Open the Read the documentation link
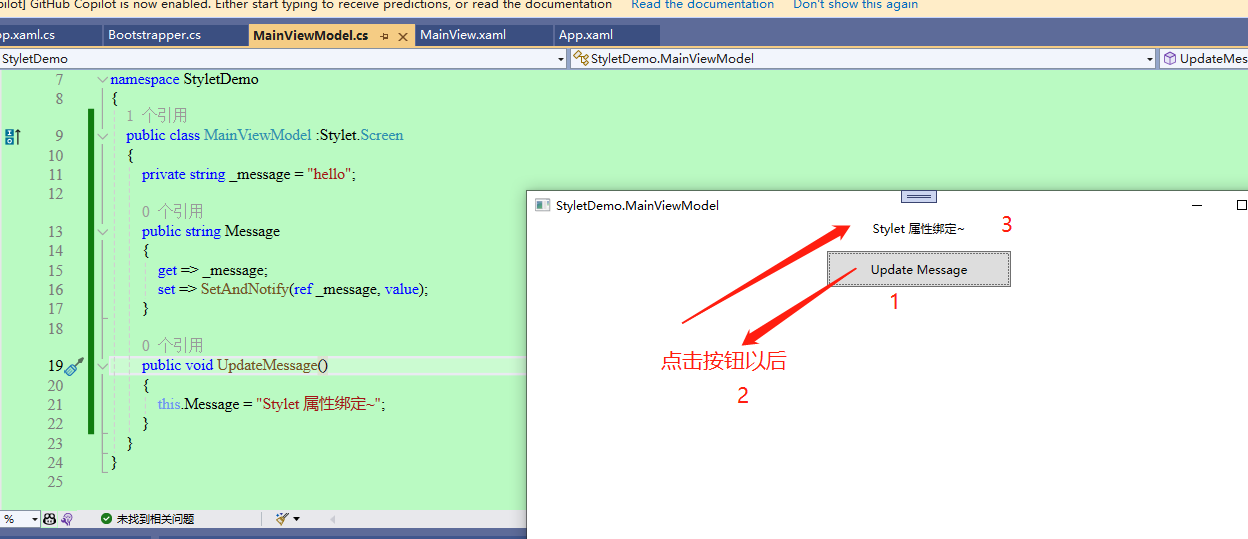Image resolution: width=1248 pixels, height=539 pixels. (x=702, y=5)
